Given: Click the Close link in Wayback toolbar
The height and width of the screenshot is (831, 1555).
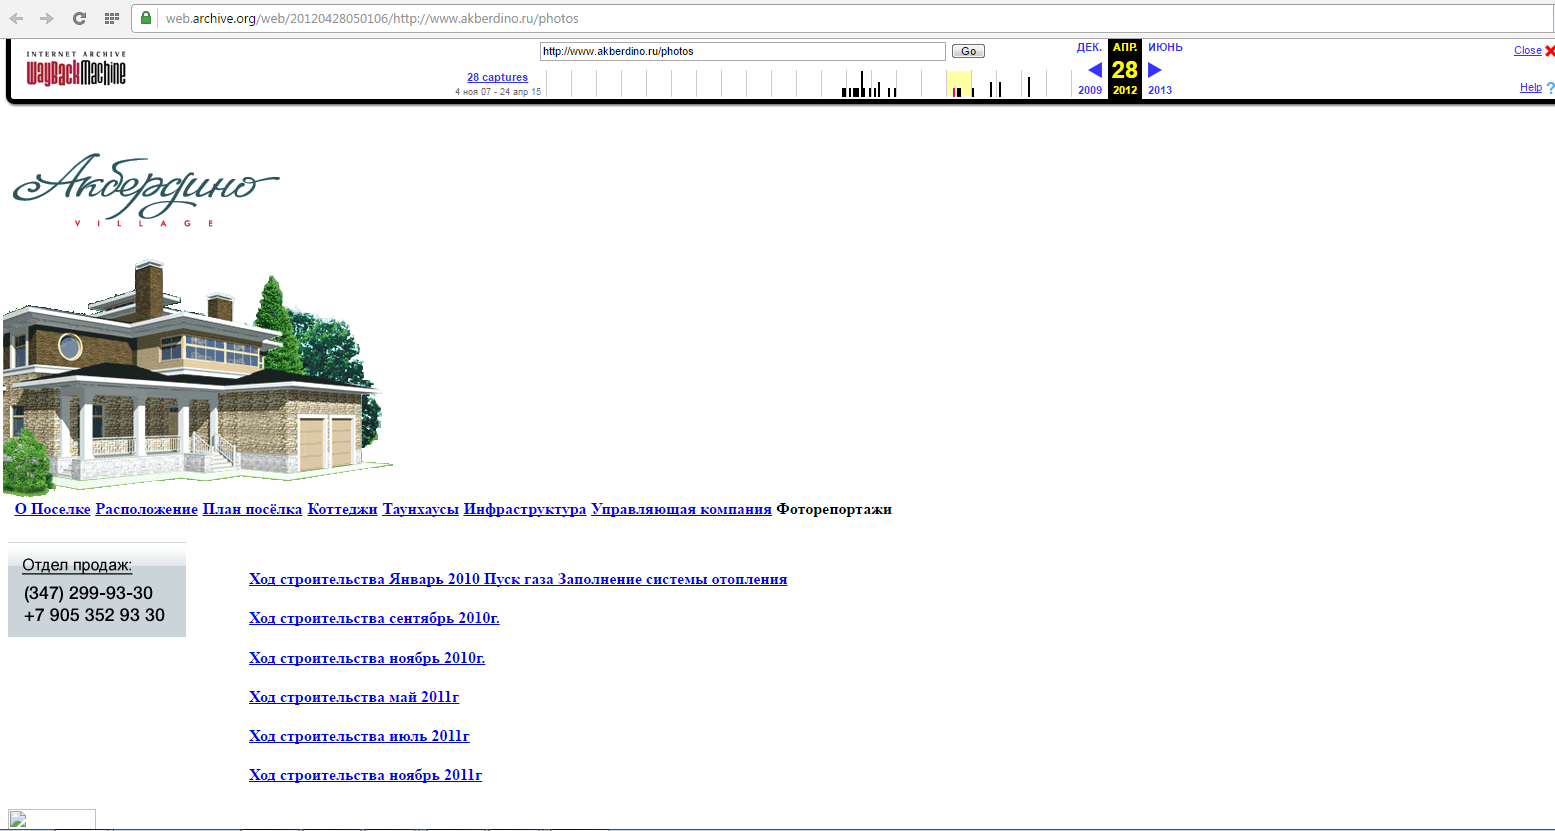Looking at the screenshot, I should click(1527, 50).
